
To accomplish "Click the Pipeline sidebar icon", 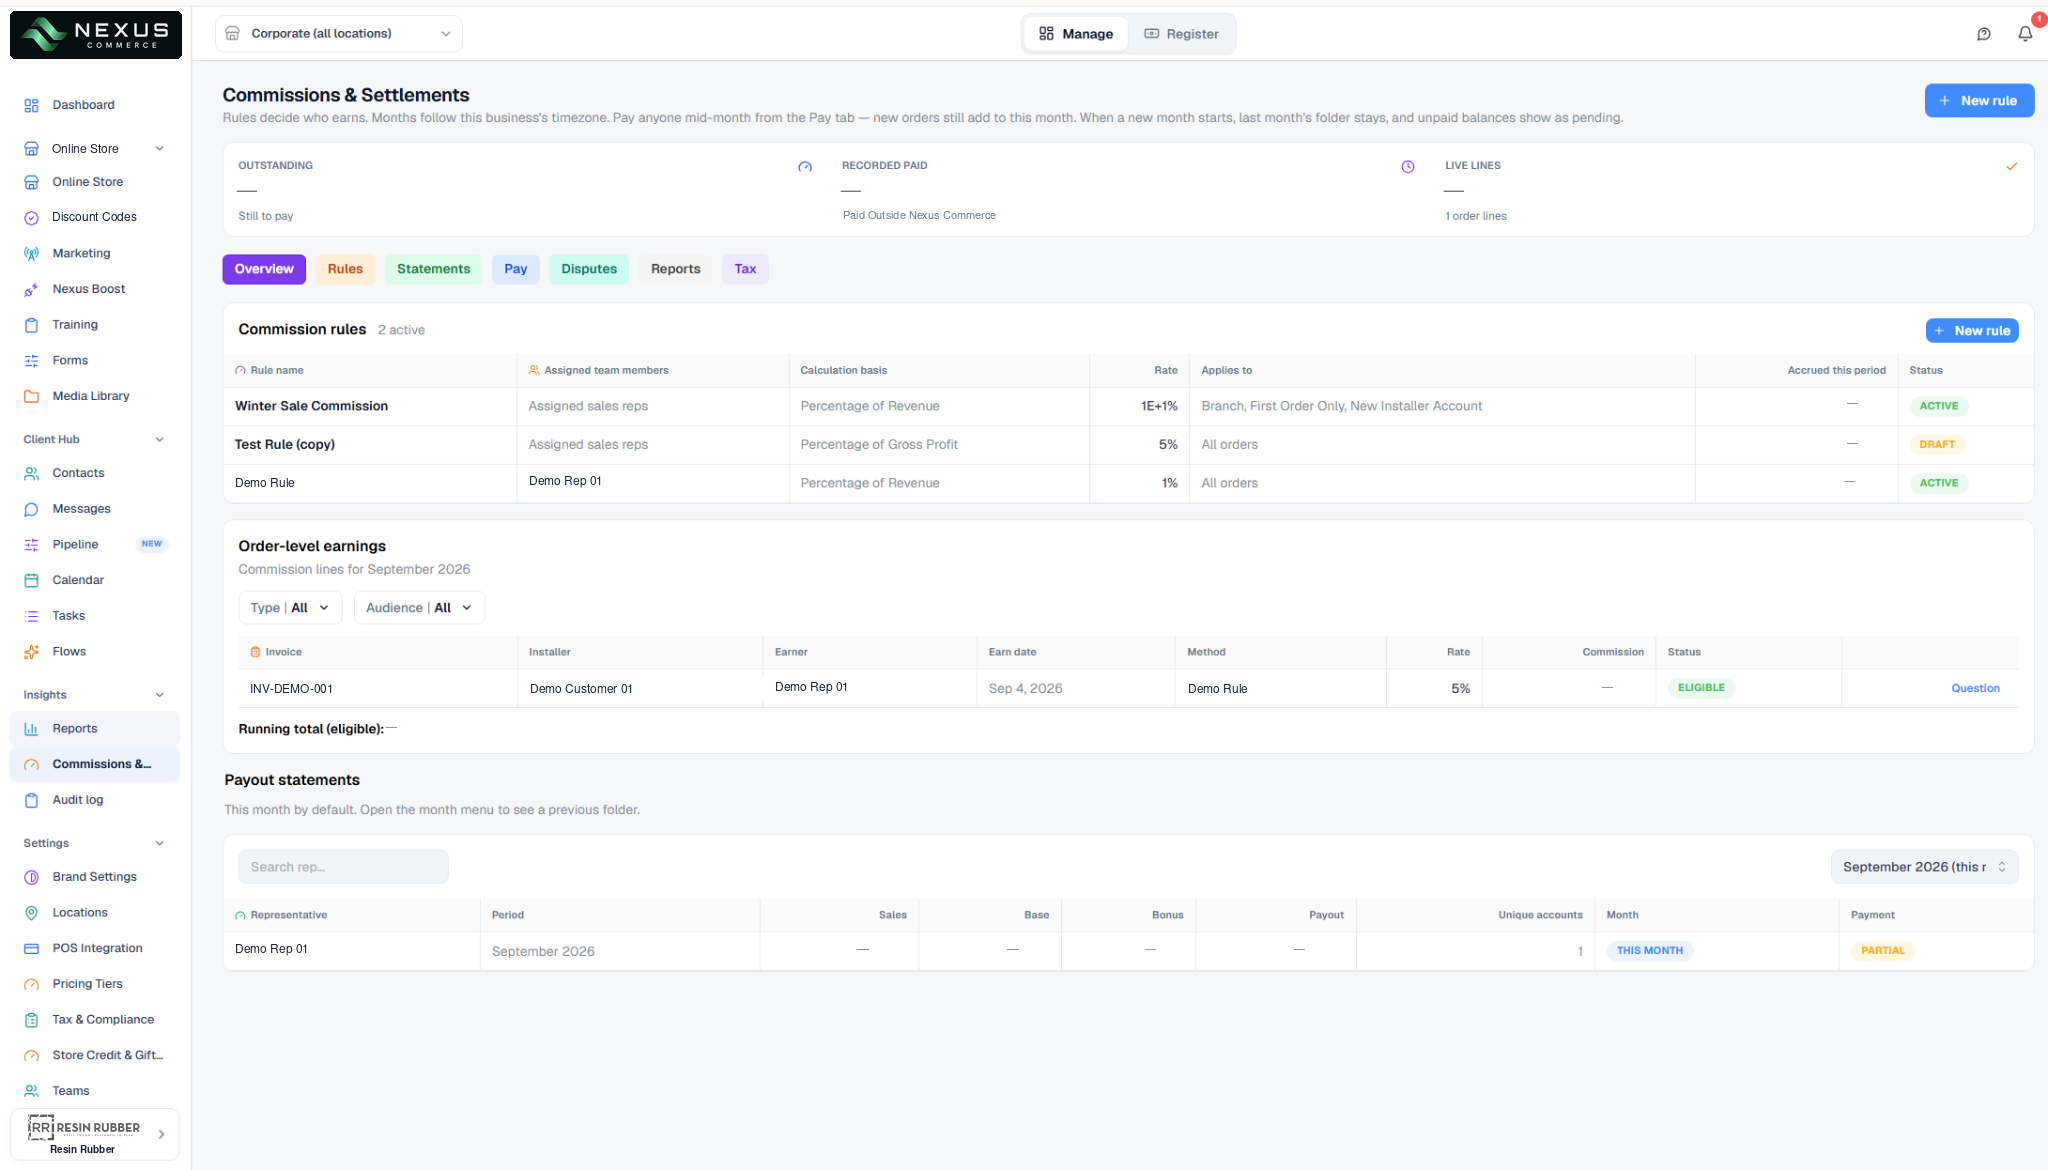I will (x=31, y=545).
